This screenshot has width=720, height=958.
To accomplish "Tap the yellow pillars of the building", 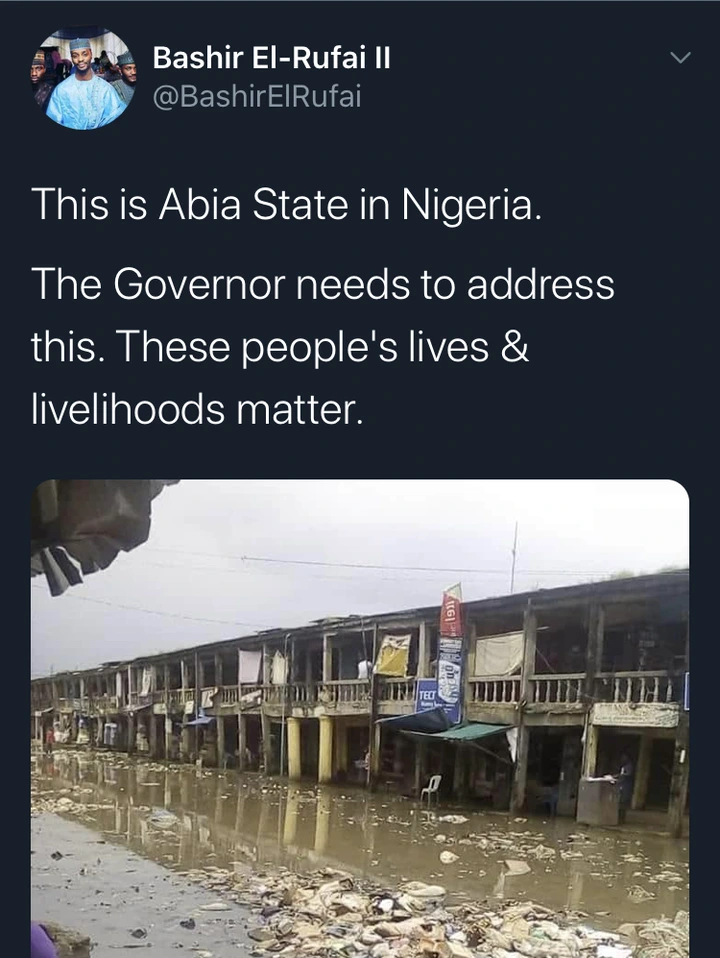I will pyautogui.click(x=309, y=750).
